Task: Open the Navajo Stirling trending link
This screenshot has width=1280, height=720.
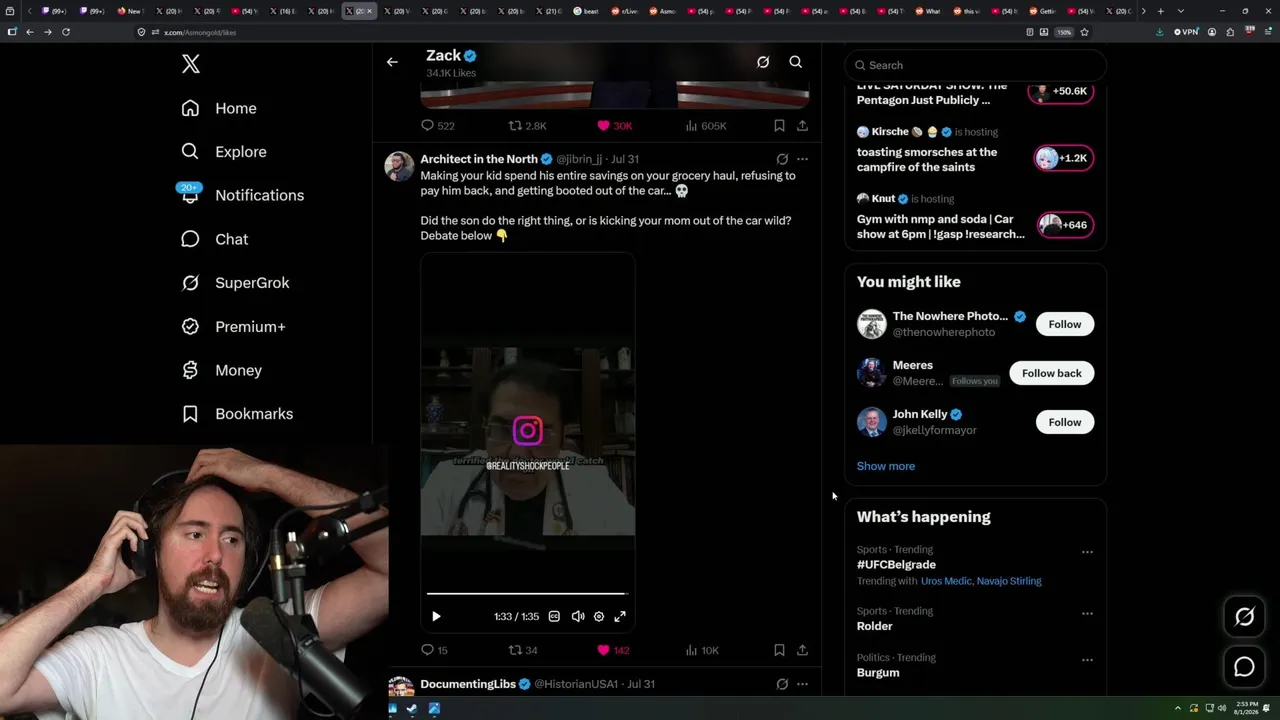Action: 1009,581
